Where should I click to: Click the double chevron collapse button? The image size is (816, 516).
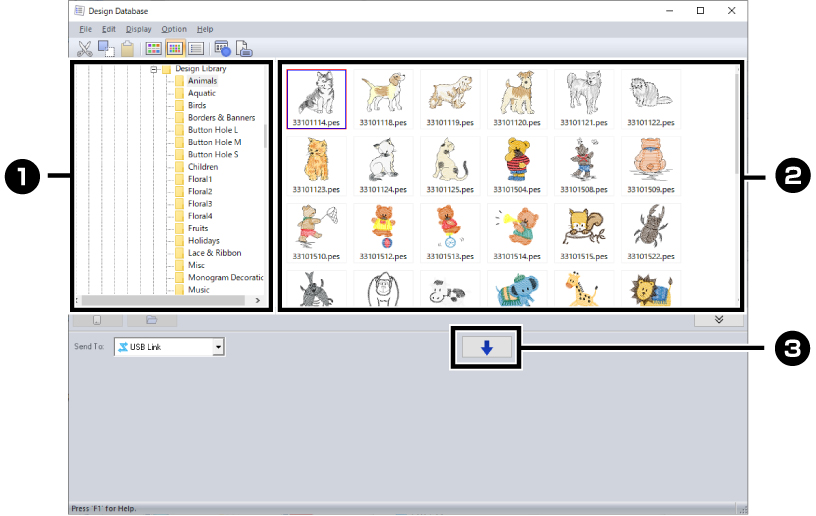coord(719,320)
